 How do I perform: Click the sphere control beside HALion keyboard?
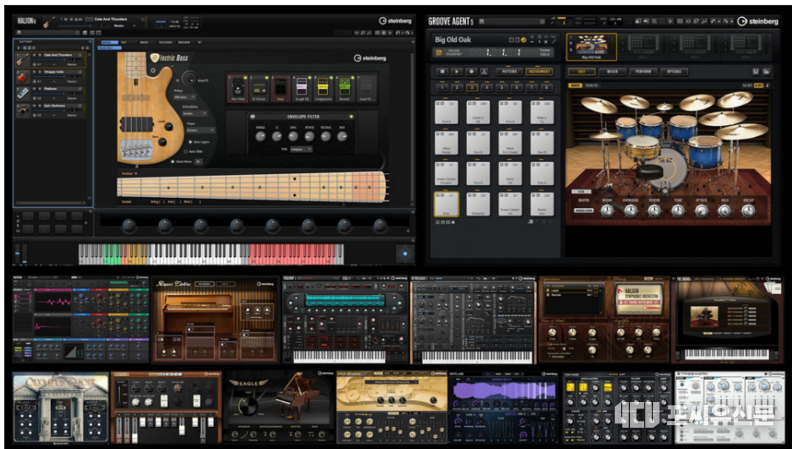[405, 254]
